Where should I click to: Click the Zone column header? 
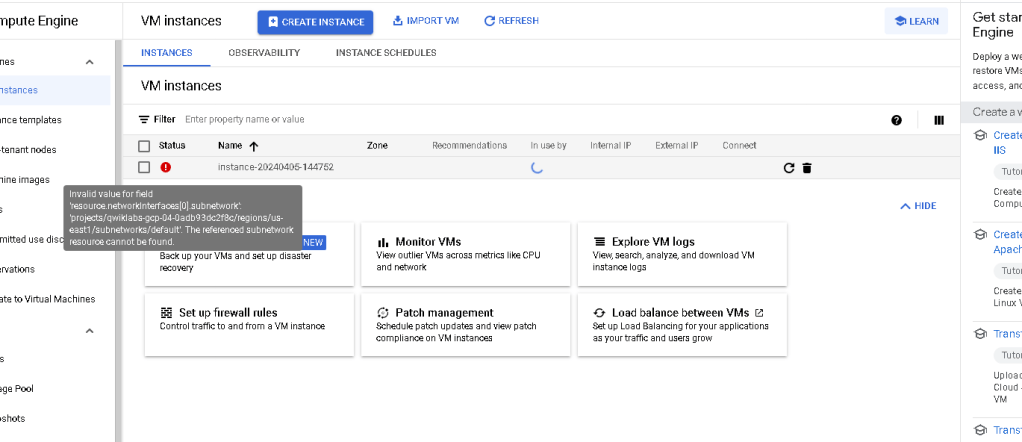pyautogui.click(x=377, y=146)
